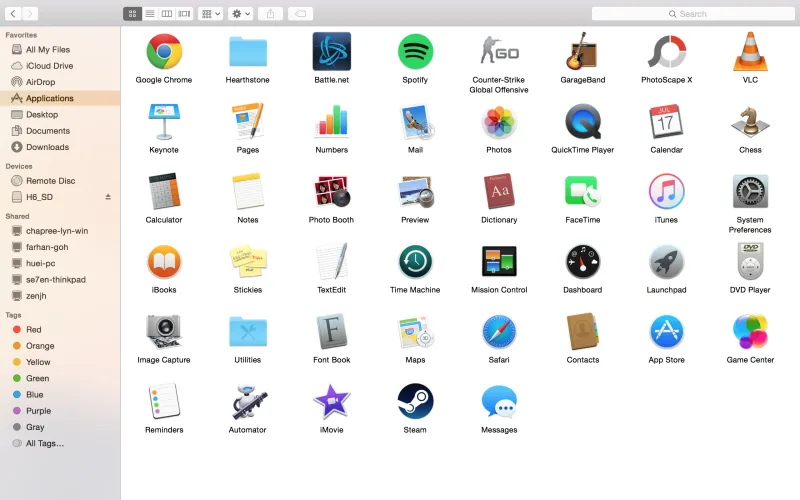Image resolution: width=800 pixels, height=500 pixels.
Task: Open AirDrop from the sidebar
Action: coord(60,82)
